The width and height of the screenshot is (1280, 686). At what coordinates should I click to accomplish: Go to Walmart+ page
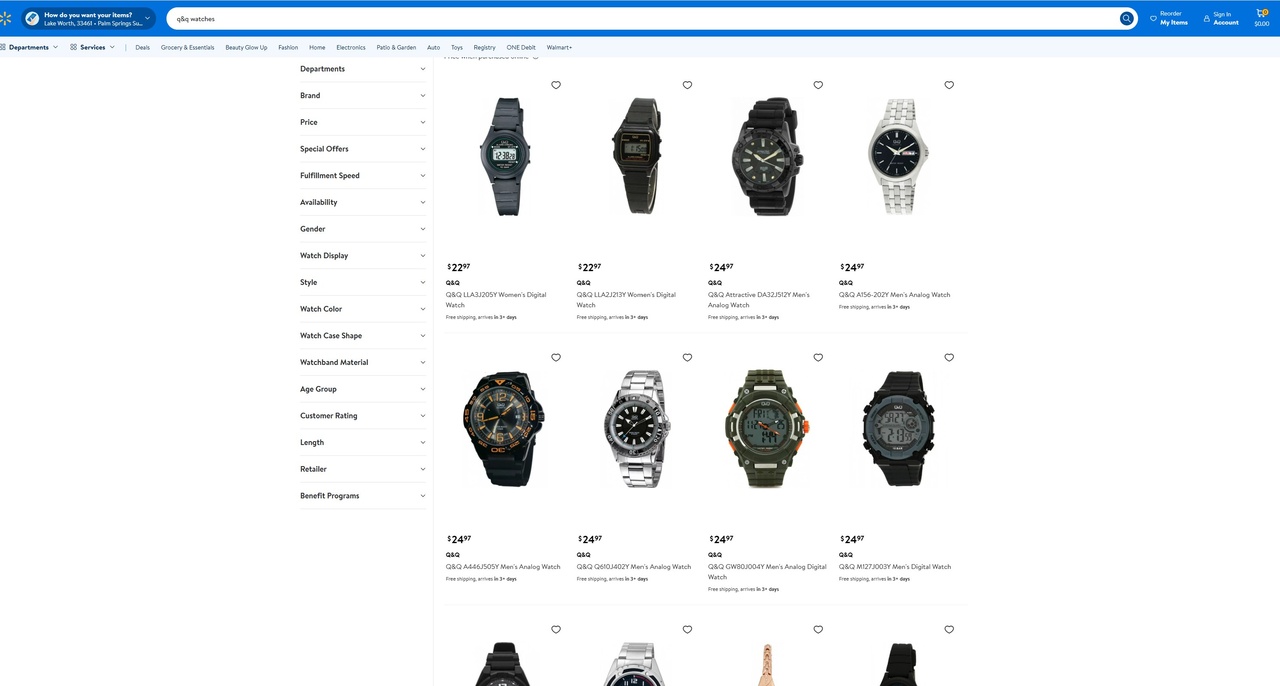tap(560, 47)
